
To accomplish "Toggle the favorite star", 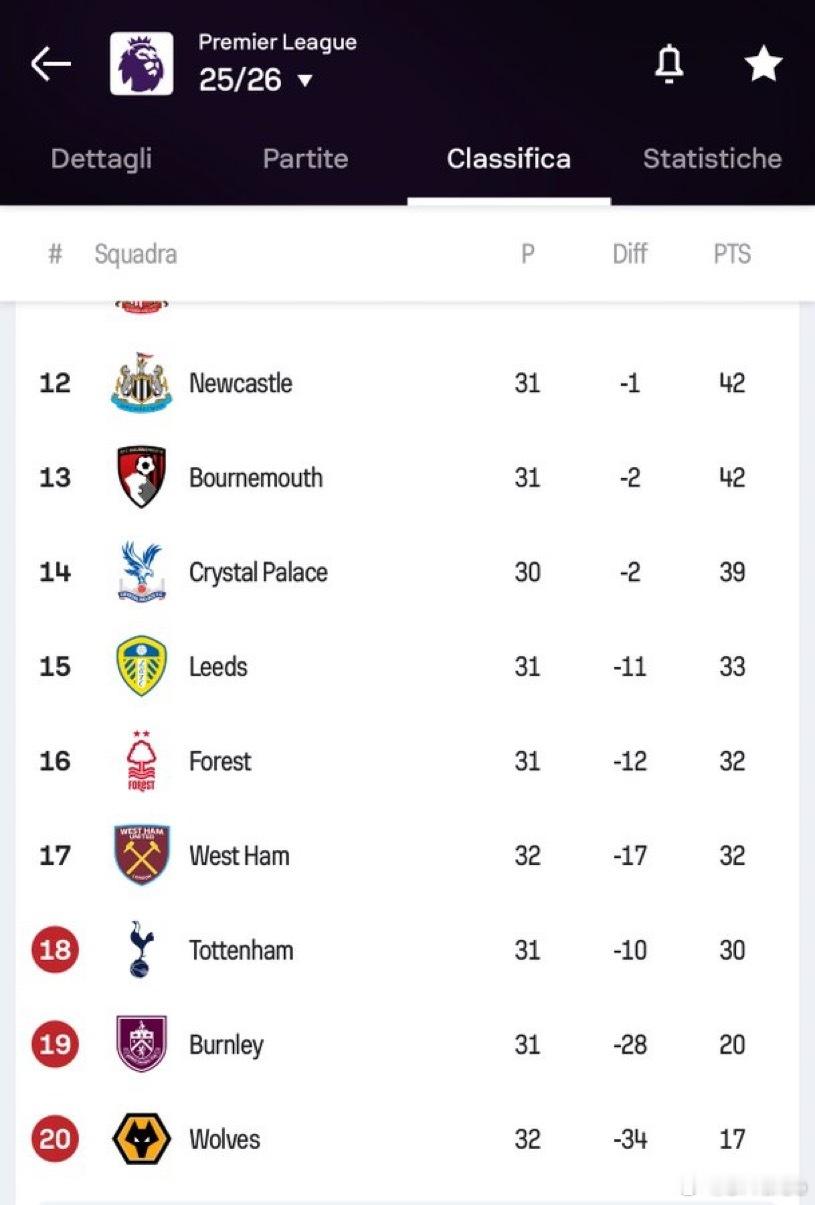I will 763,64.
